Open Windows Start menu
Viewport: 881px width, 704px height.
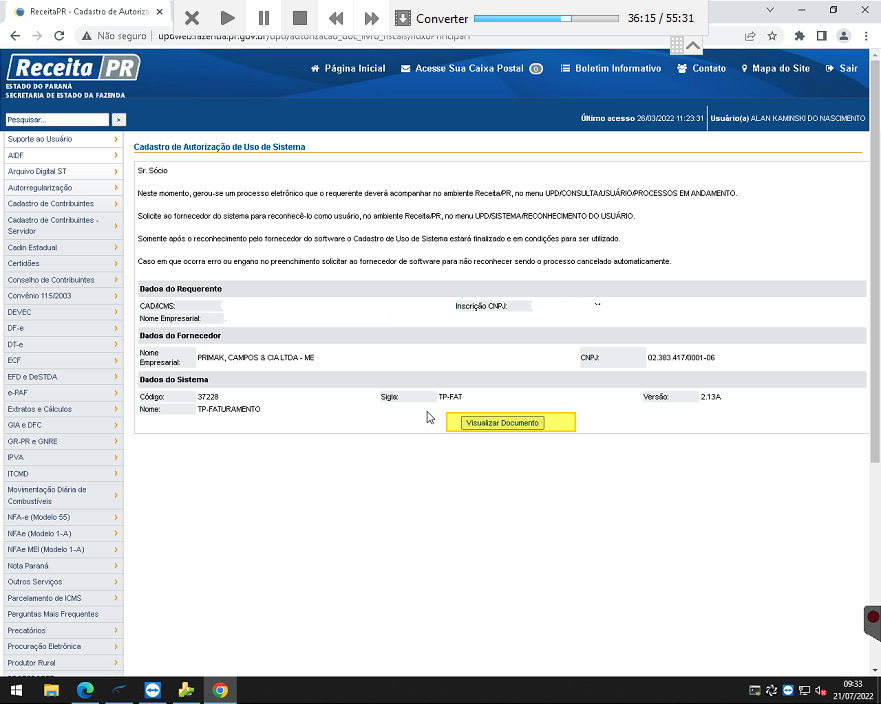click(x=16, y=690)
